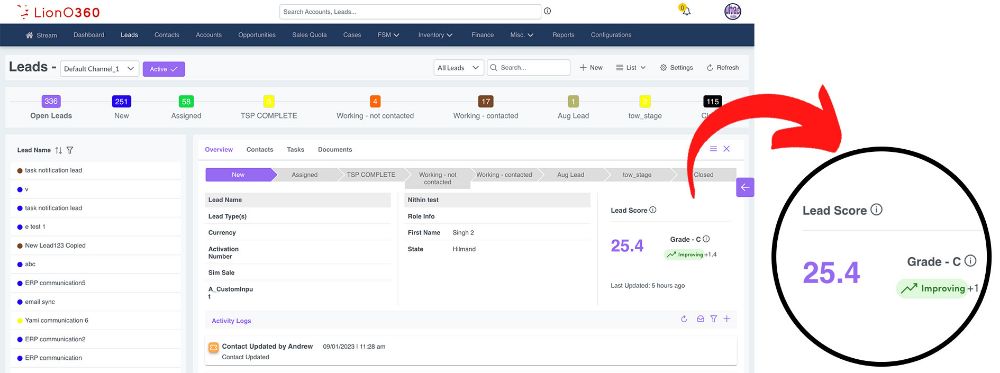This screenshot has width=1000, height=373.
Task: Sort the list using Lead Name sort arrows
Action: (59, 150)
